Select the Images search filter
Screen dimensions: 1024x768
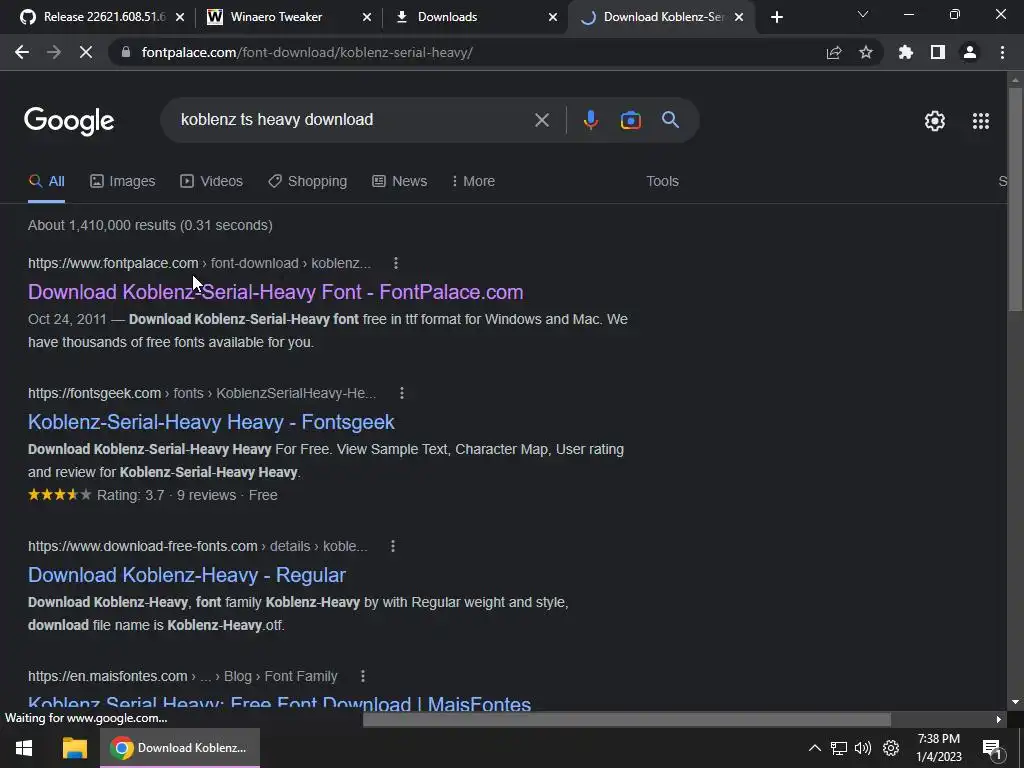point(122,181)
